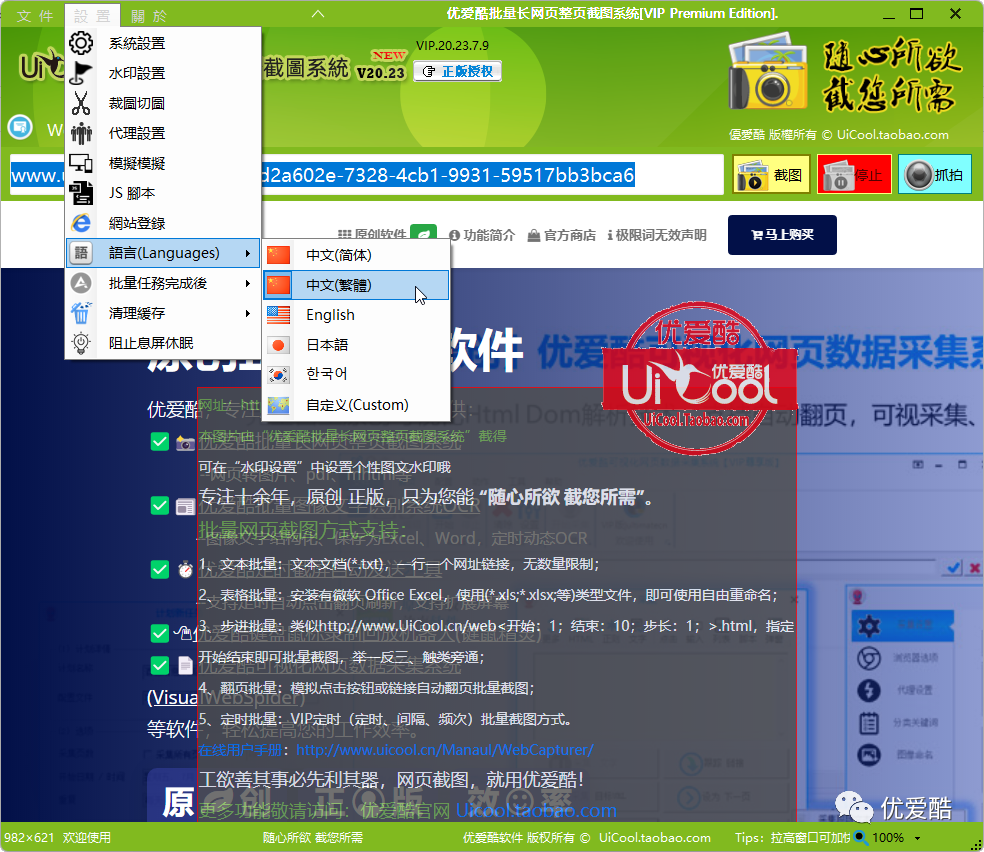Select 中文(简体) language option

[x=356, y=255]
